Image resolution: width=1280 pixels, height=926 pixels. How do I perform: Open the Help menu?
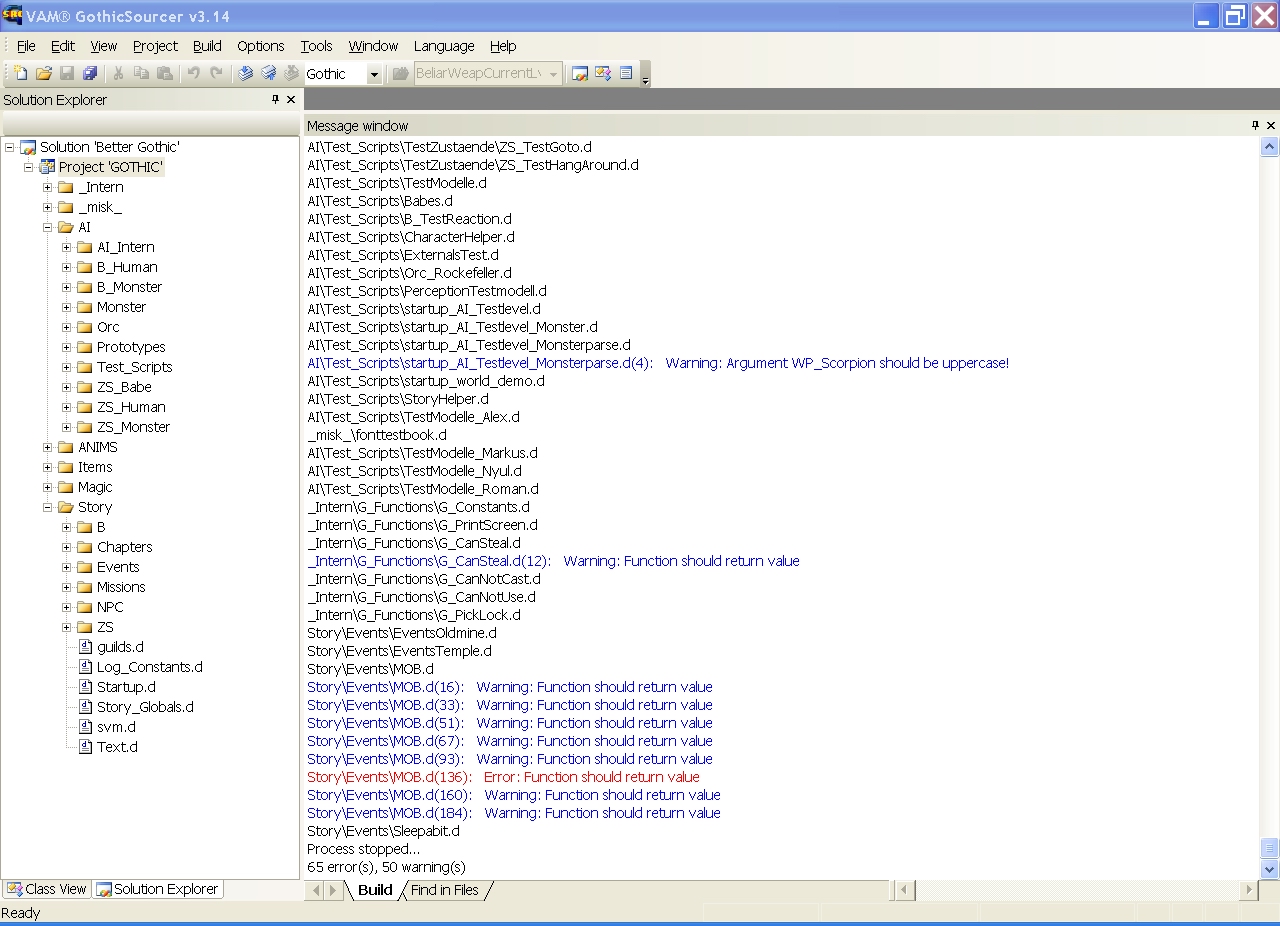tap(503, 46)
